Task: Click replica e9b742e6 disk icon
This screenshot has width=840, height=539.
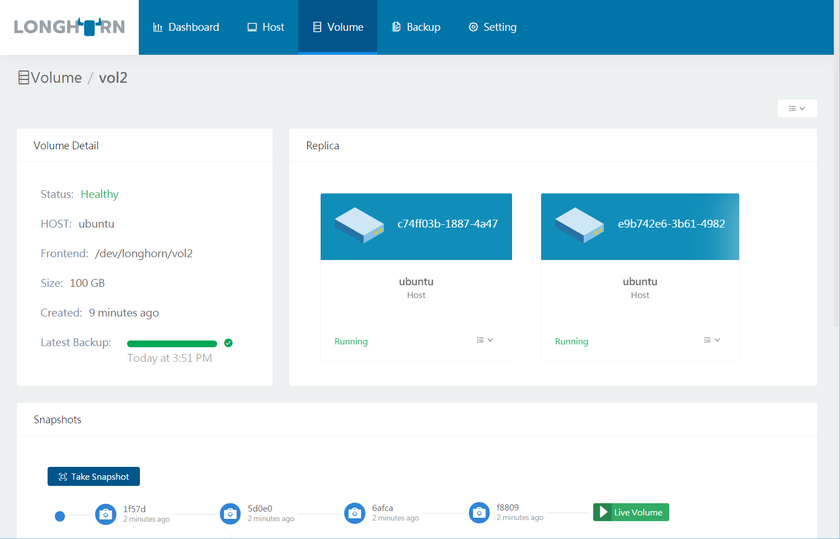Action: [581, 224]
